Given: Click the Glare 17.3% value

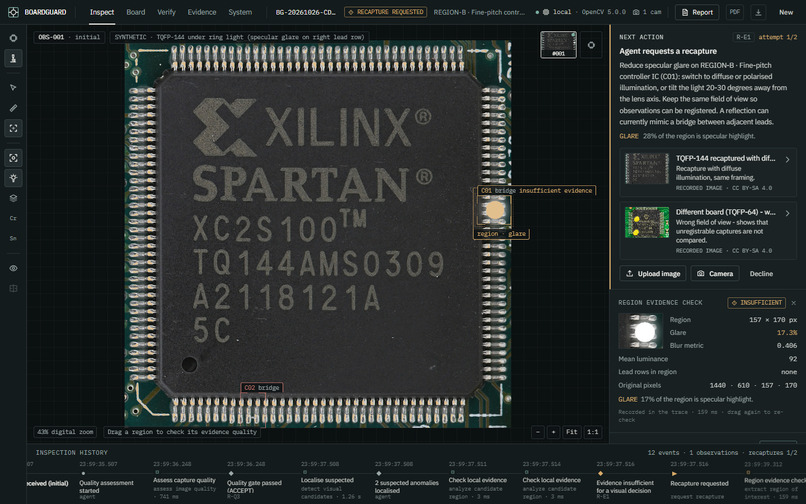Looking at the screenshot, I should (x=787, y=333).
